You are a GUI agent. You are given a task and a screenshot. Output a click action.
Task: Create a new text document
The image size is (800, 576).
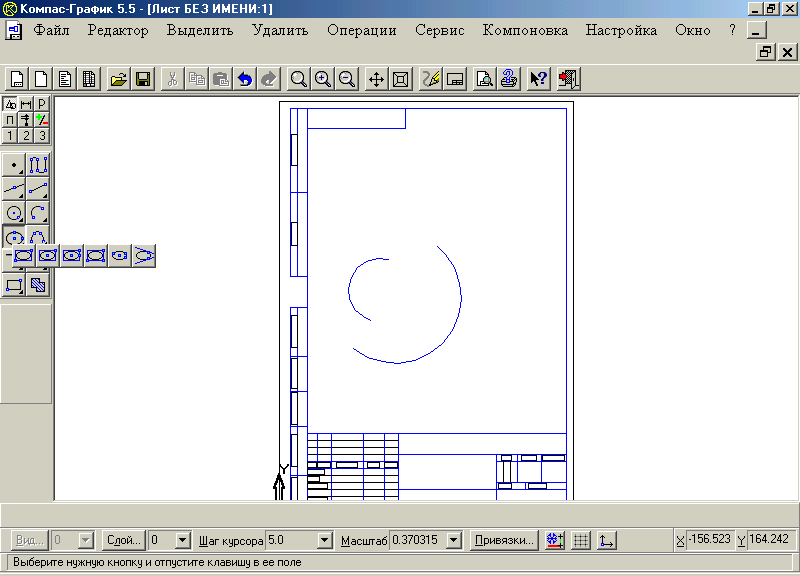(65, 79)
